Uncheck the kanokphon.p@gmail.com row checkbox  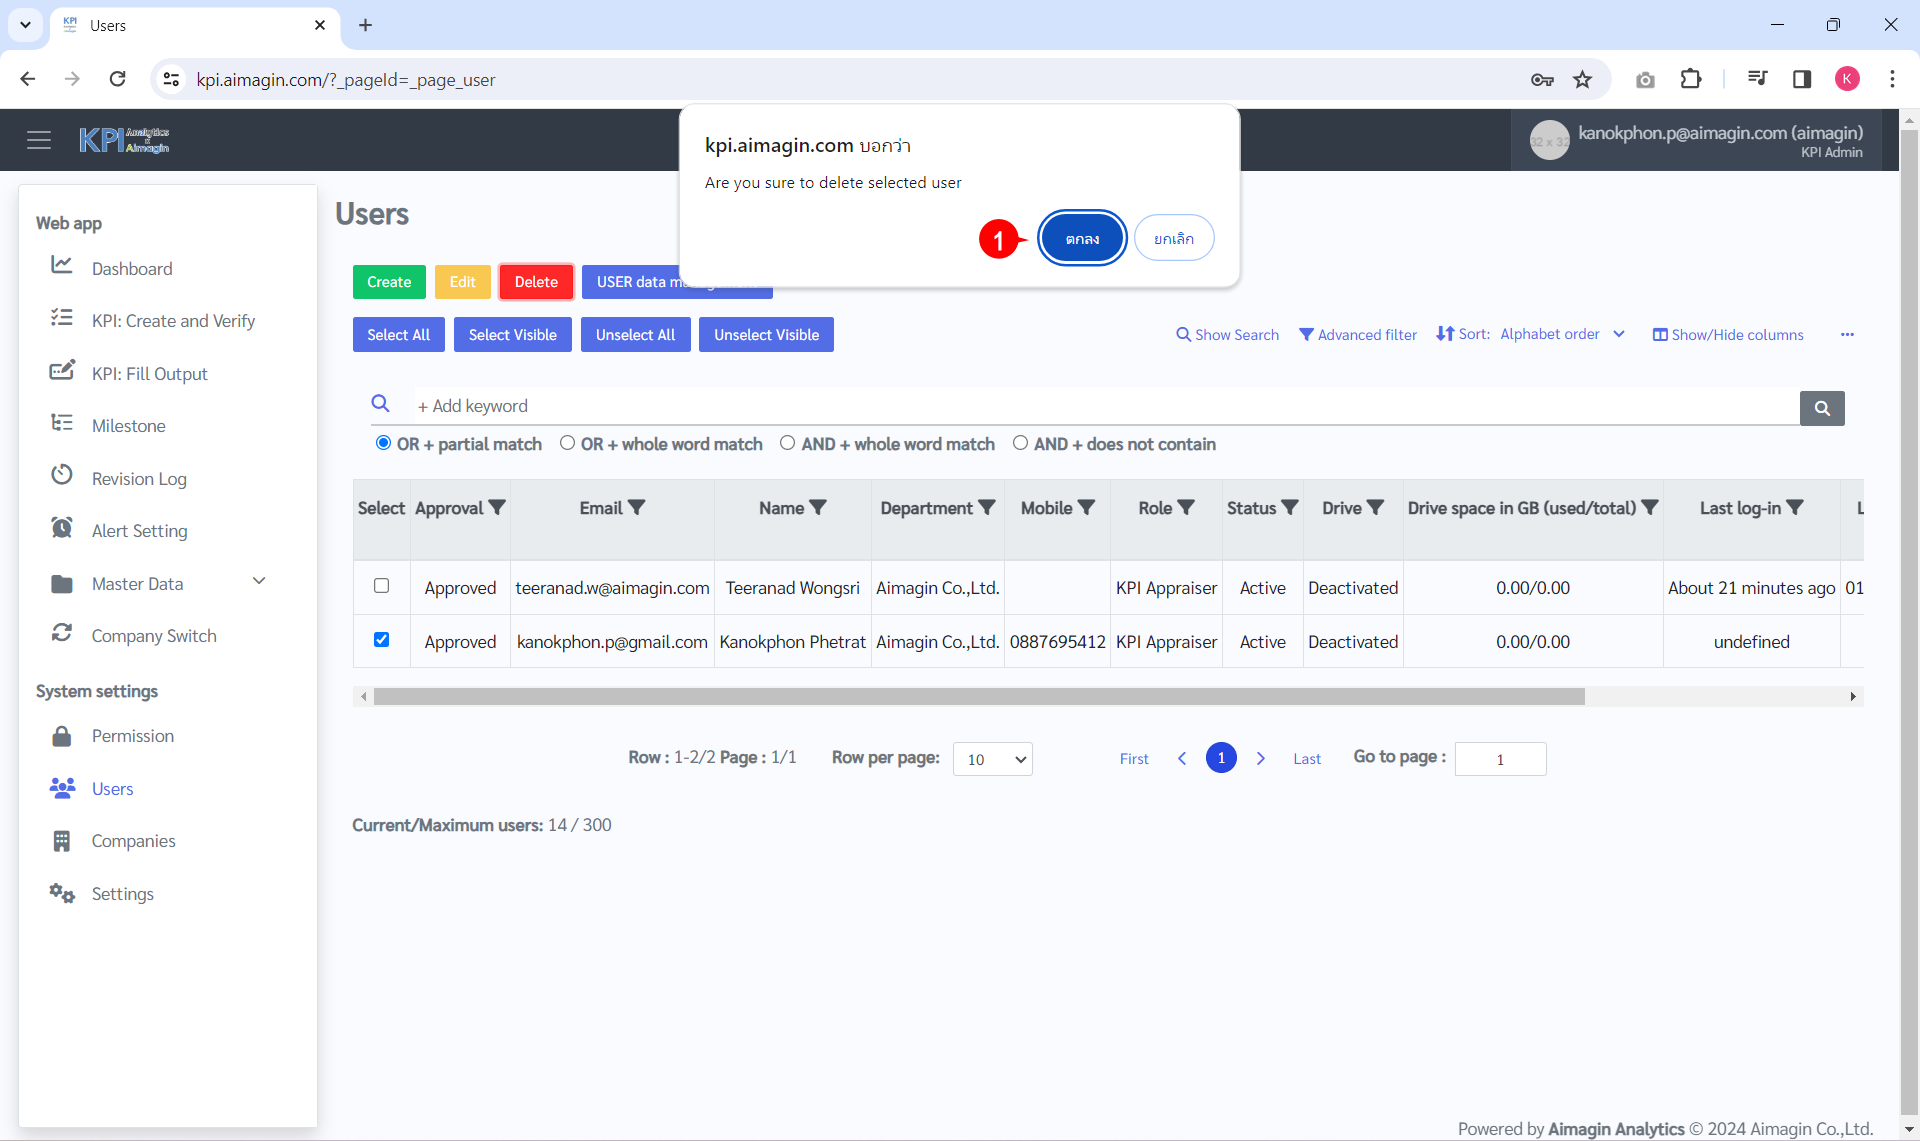pyautogui.click(x=381, y=640)
